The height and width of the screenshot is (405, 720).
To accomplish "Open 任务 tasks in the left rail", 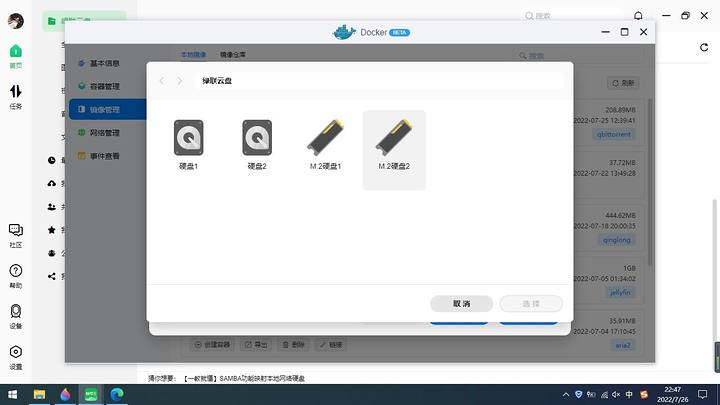I will coord(16,97).
